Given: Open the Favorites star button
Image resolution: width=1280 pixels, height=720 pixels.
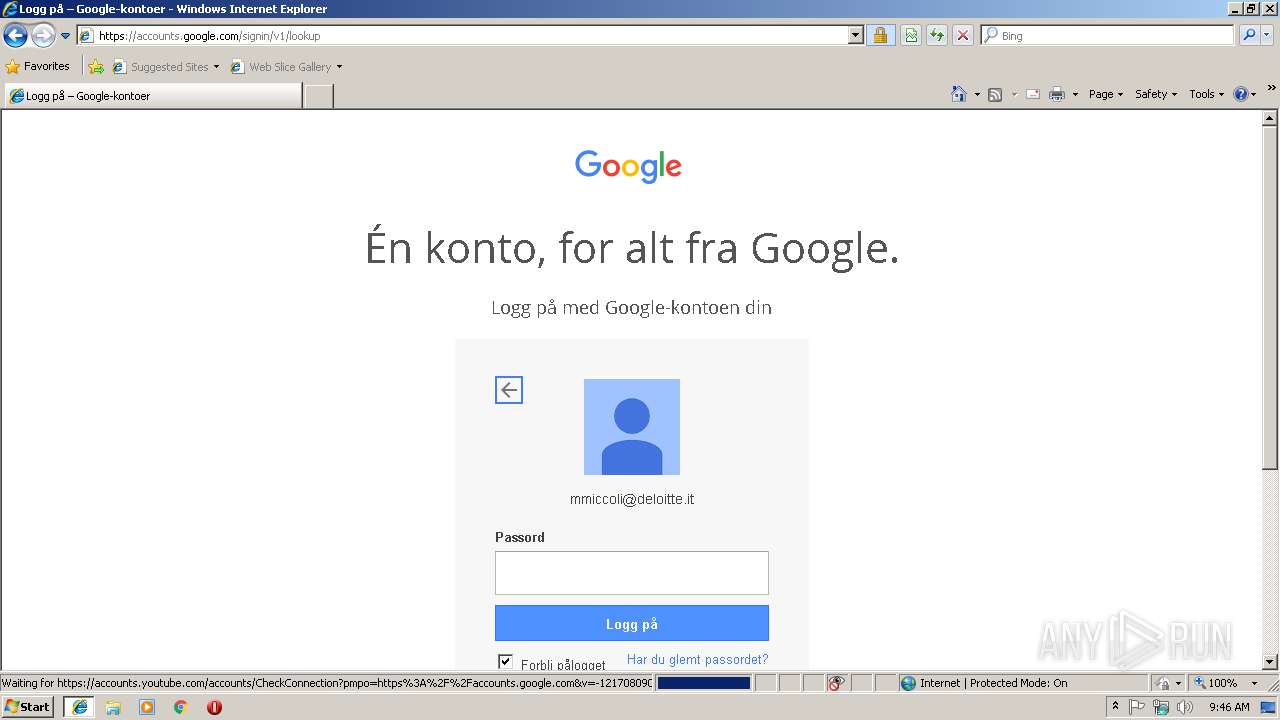Looking at the screenshot, I should tap(38, 67).
